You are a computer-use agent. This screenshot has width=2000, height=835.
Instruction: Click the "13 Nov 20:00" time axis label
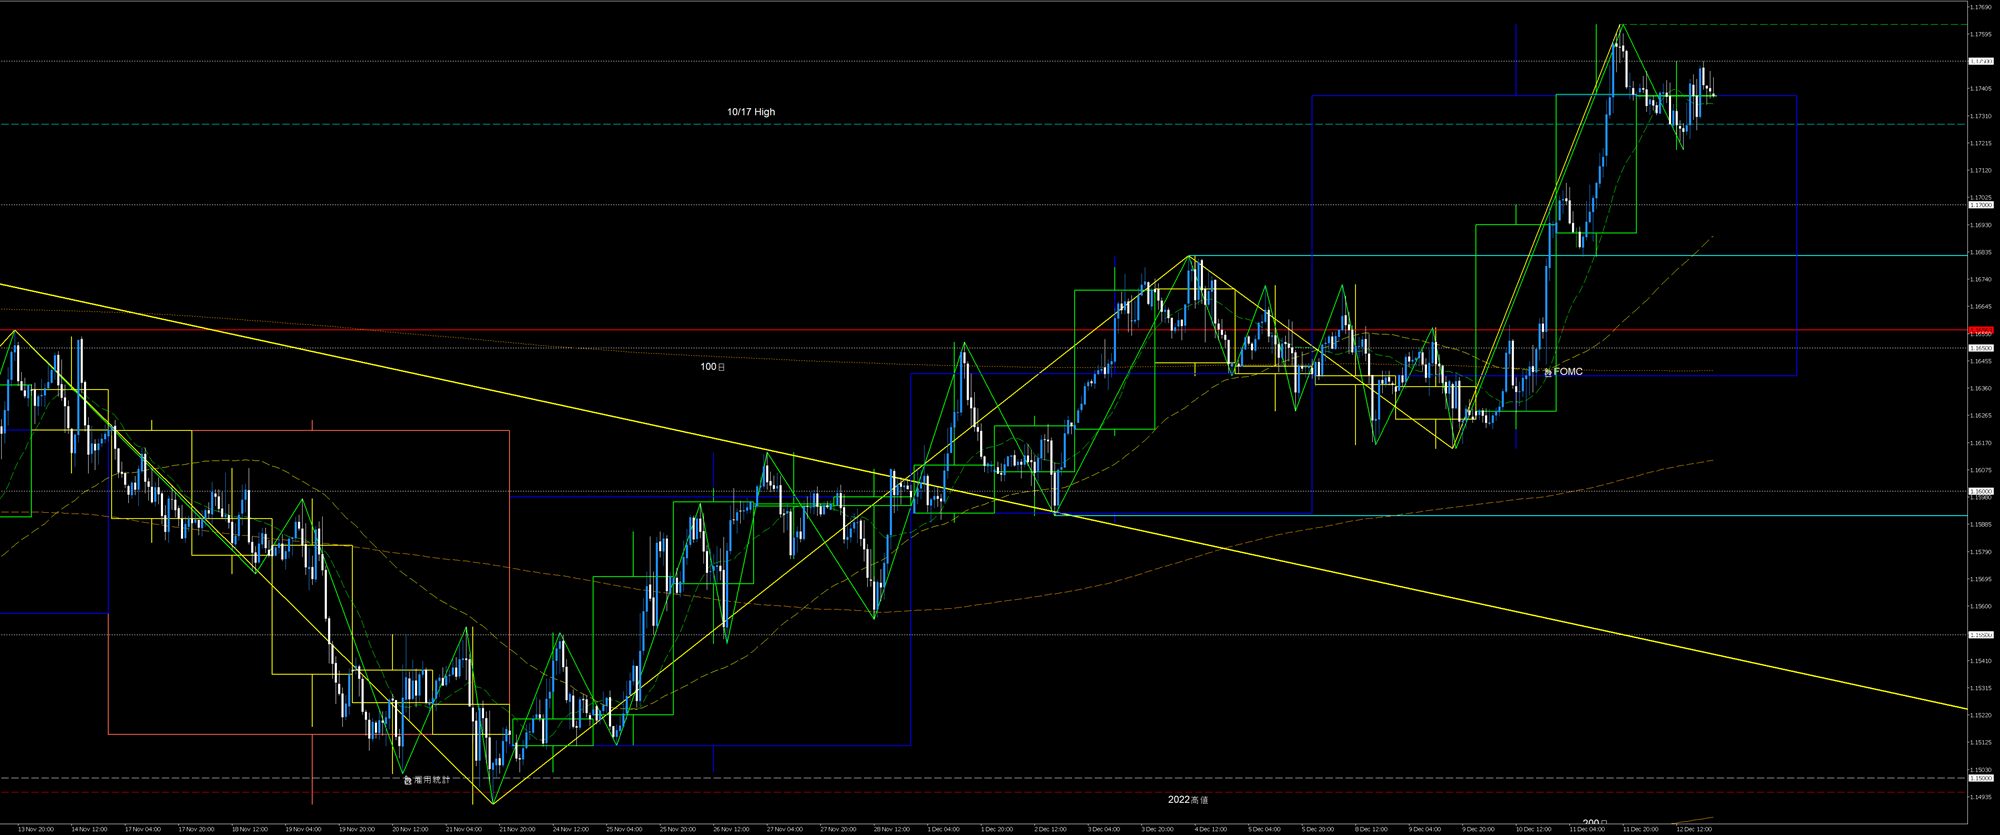click(x=34, y=829)
